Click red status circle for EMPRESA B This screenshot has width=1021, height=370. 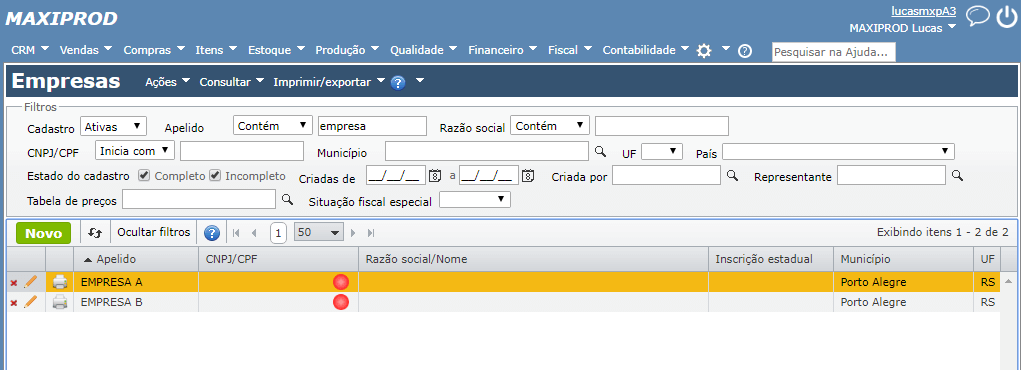click(341, 302)
